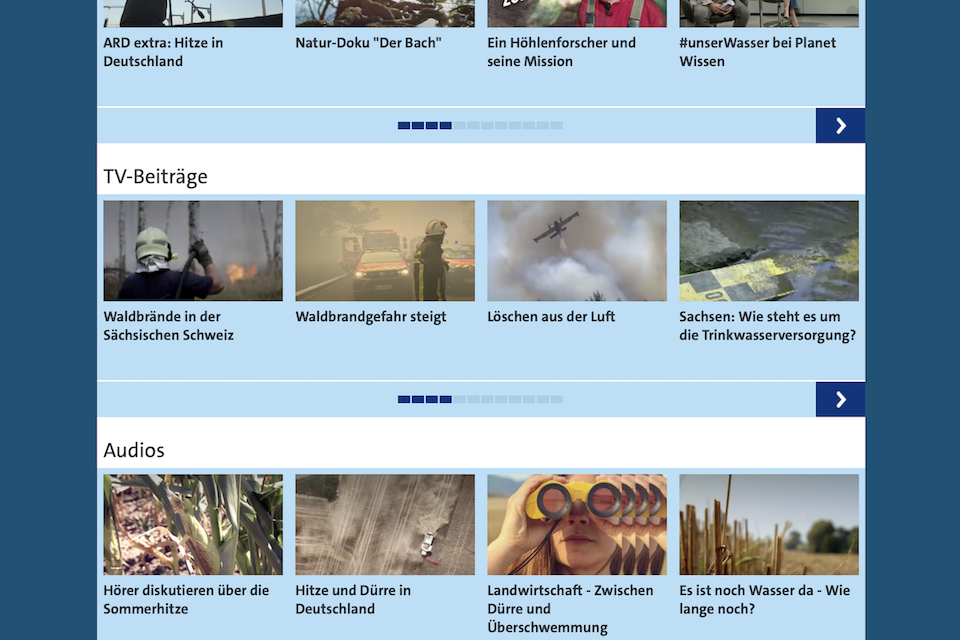This screenshot has height=640, width=960.
Task: Open 'ARD extra: Hitze in Deutschland' link
Action: click(x=163, y=52)
